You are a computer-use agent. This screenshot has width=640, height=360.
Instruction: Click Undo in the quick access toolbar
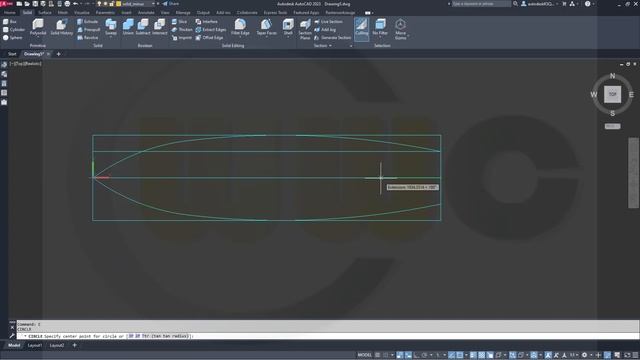point(76,4)
